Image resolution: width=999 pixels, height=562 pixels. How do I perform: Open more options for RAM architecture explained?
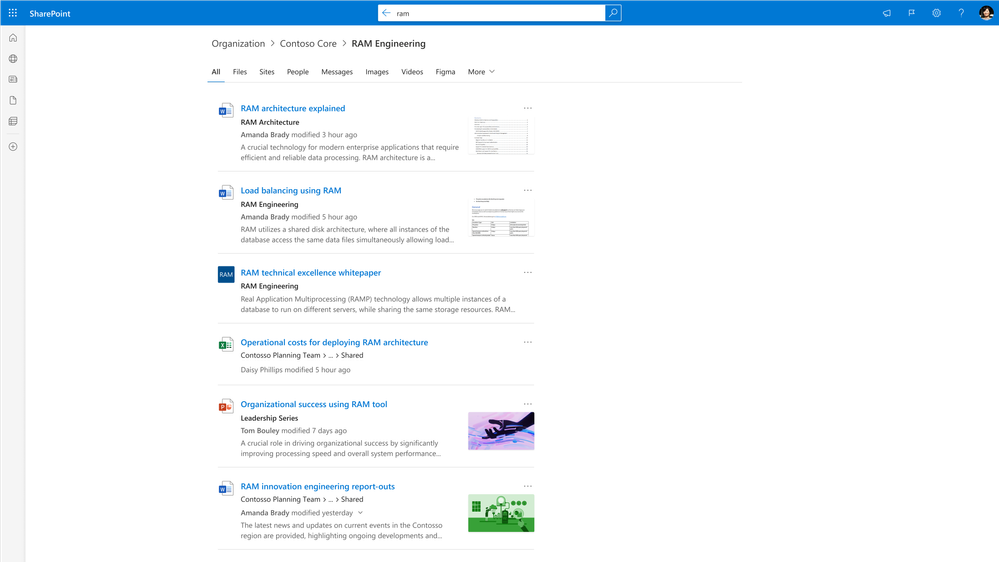[x=528, y=108]
